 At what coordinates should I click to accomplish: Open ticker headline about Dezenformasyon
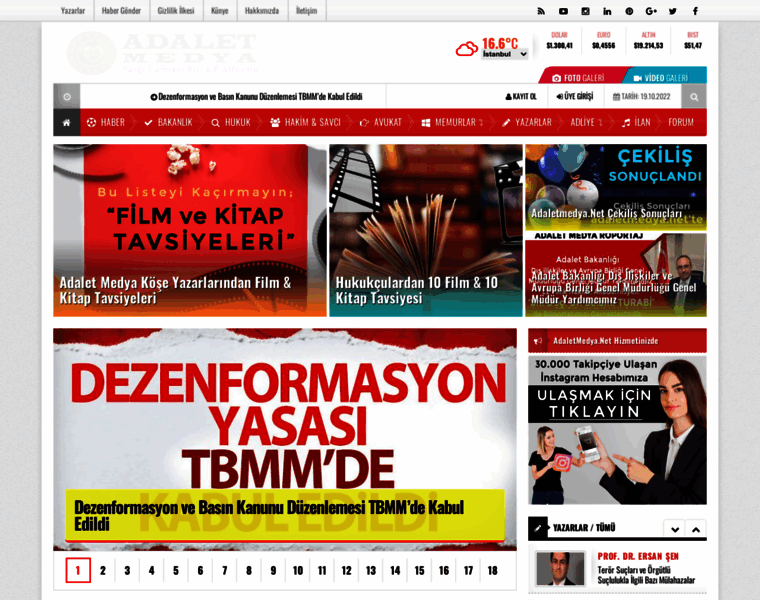click(x=257, y=96)
